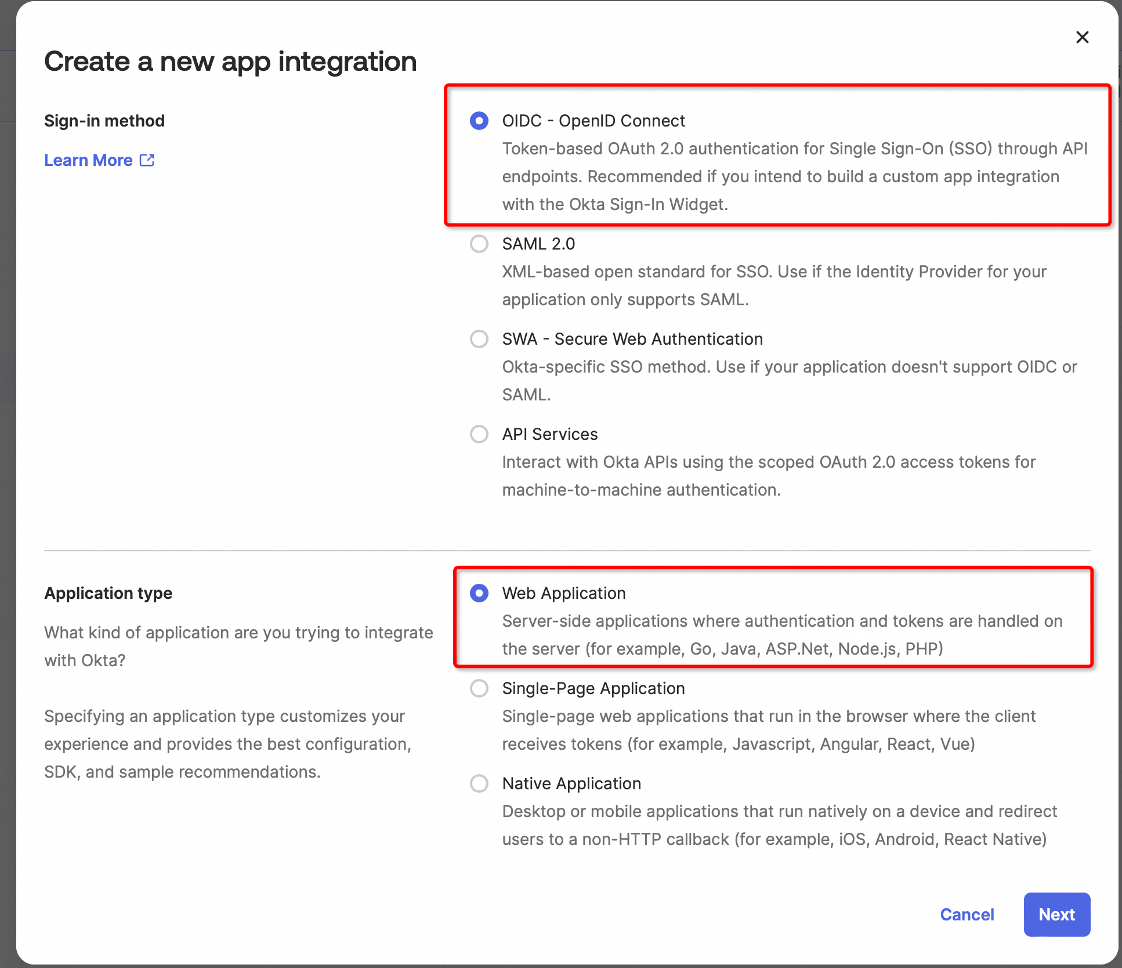1122x968 pixels.
Task: Pick the SWA - Secure Web Authentication radio
Action: (x=479, y=339)
